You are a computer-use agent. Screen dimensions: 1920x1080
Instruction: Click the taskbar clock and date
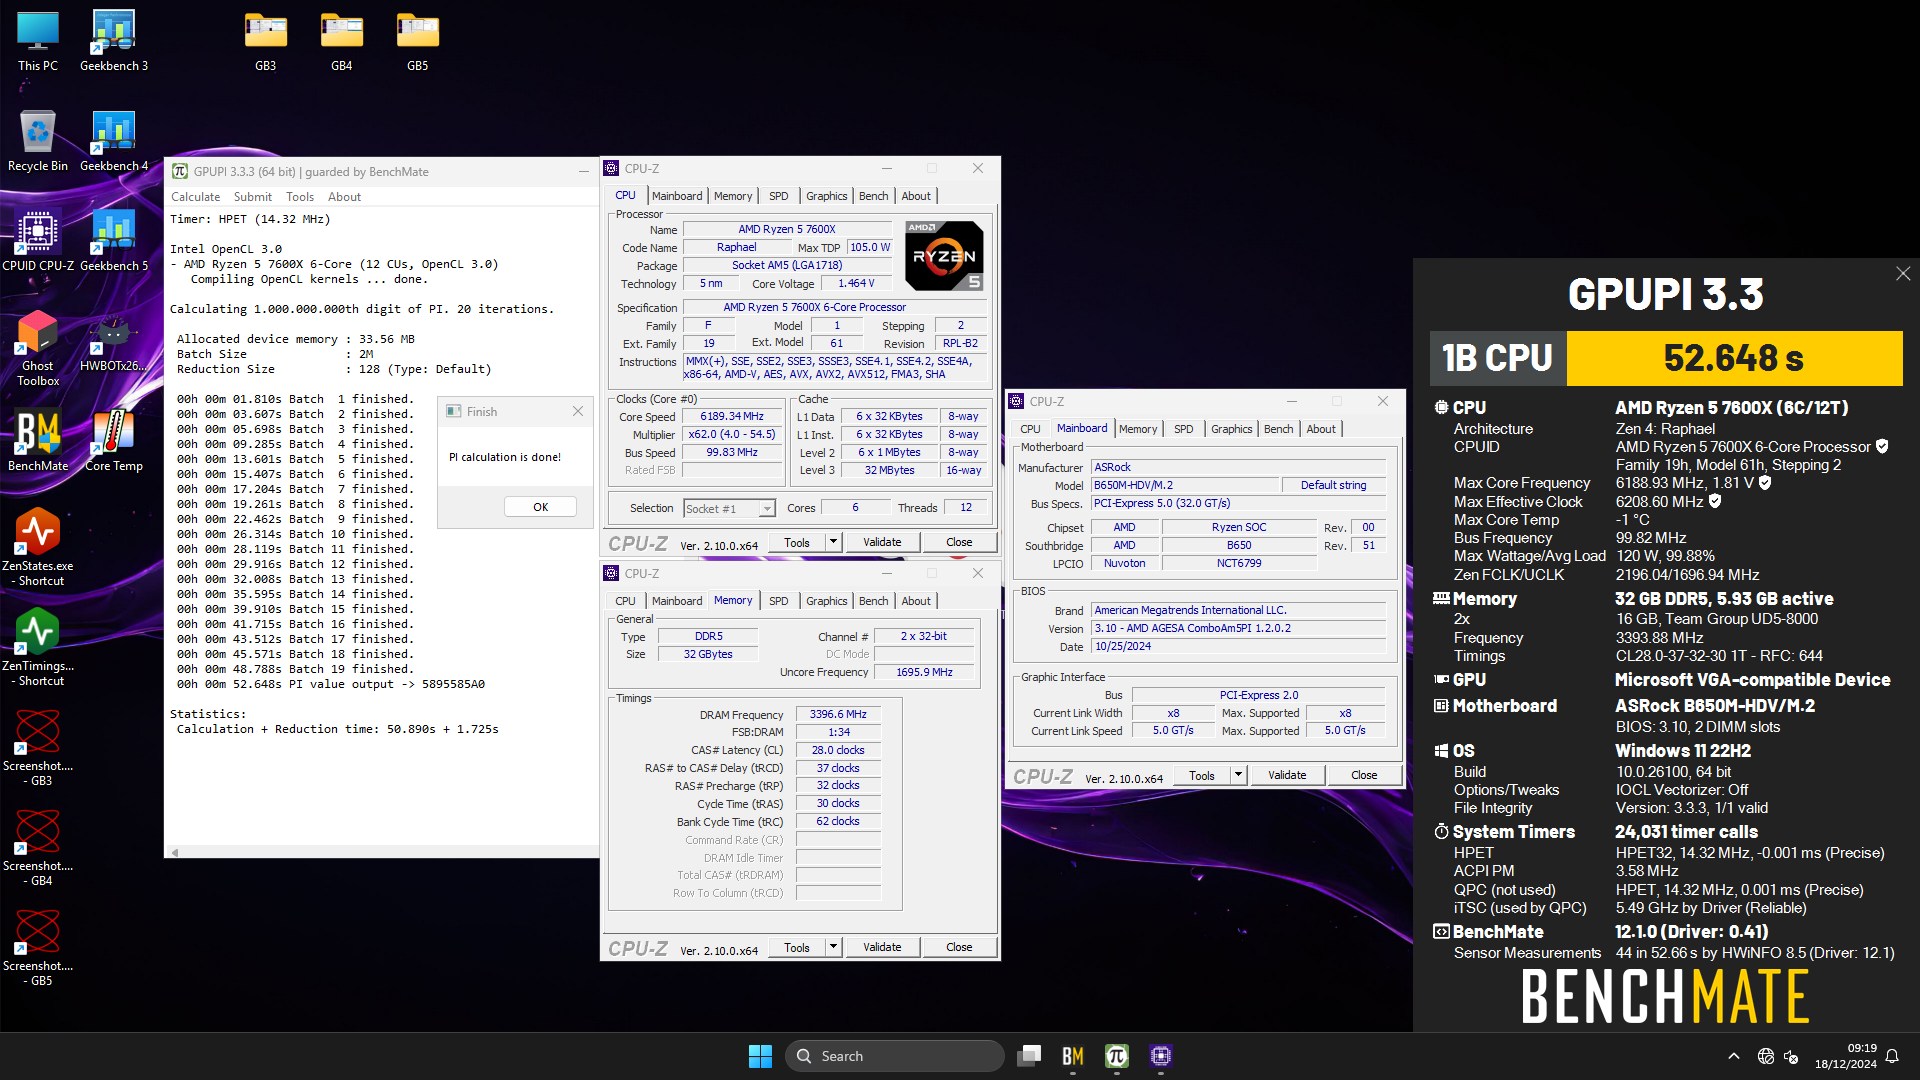tap(1846, 1056)
